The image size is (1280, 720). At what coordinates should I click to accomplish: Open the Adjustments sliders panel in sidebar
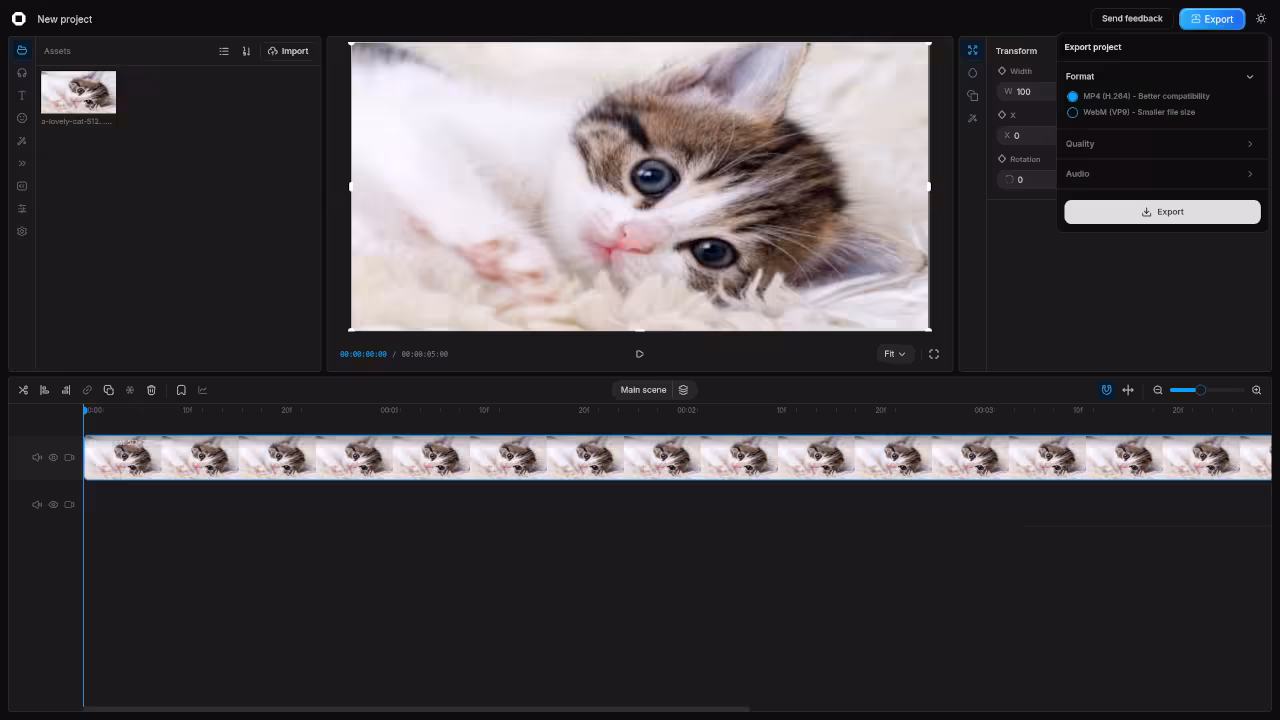pyautogui.click(x=22, y=209)
